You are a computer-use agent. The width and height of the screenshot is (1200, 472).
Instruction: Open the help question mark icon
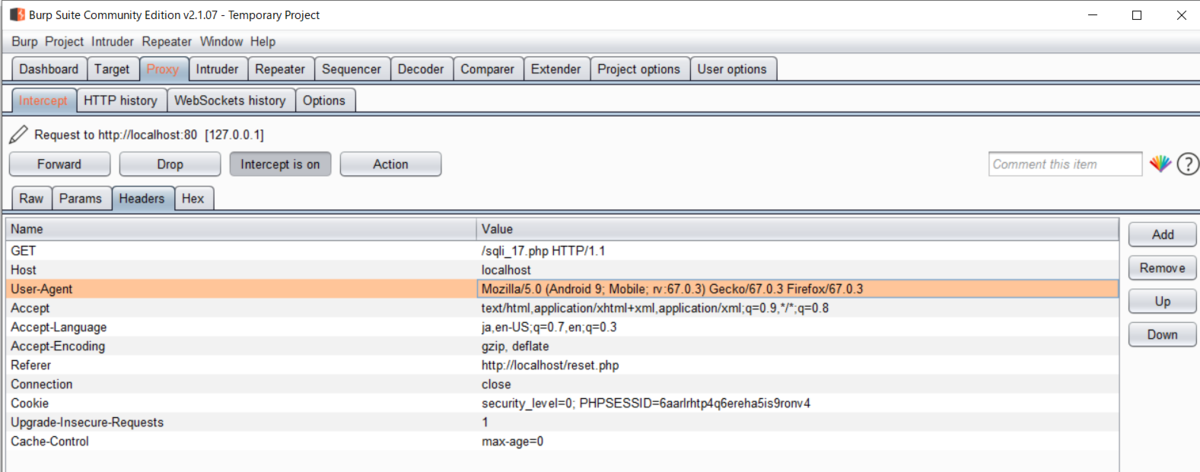point(1187,164)
